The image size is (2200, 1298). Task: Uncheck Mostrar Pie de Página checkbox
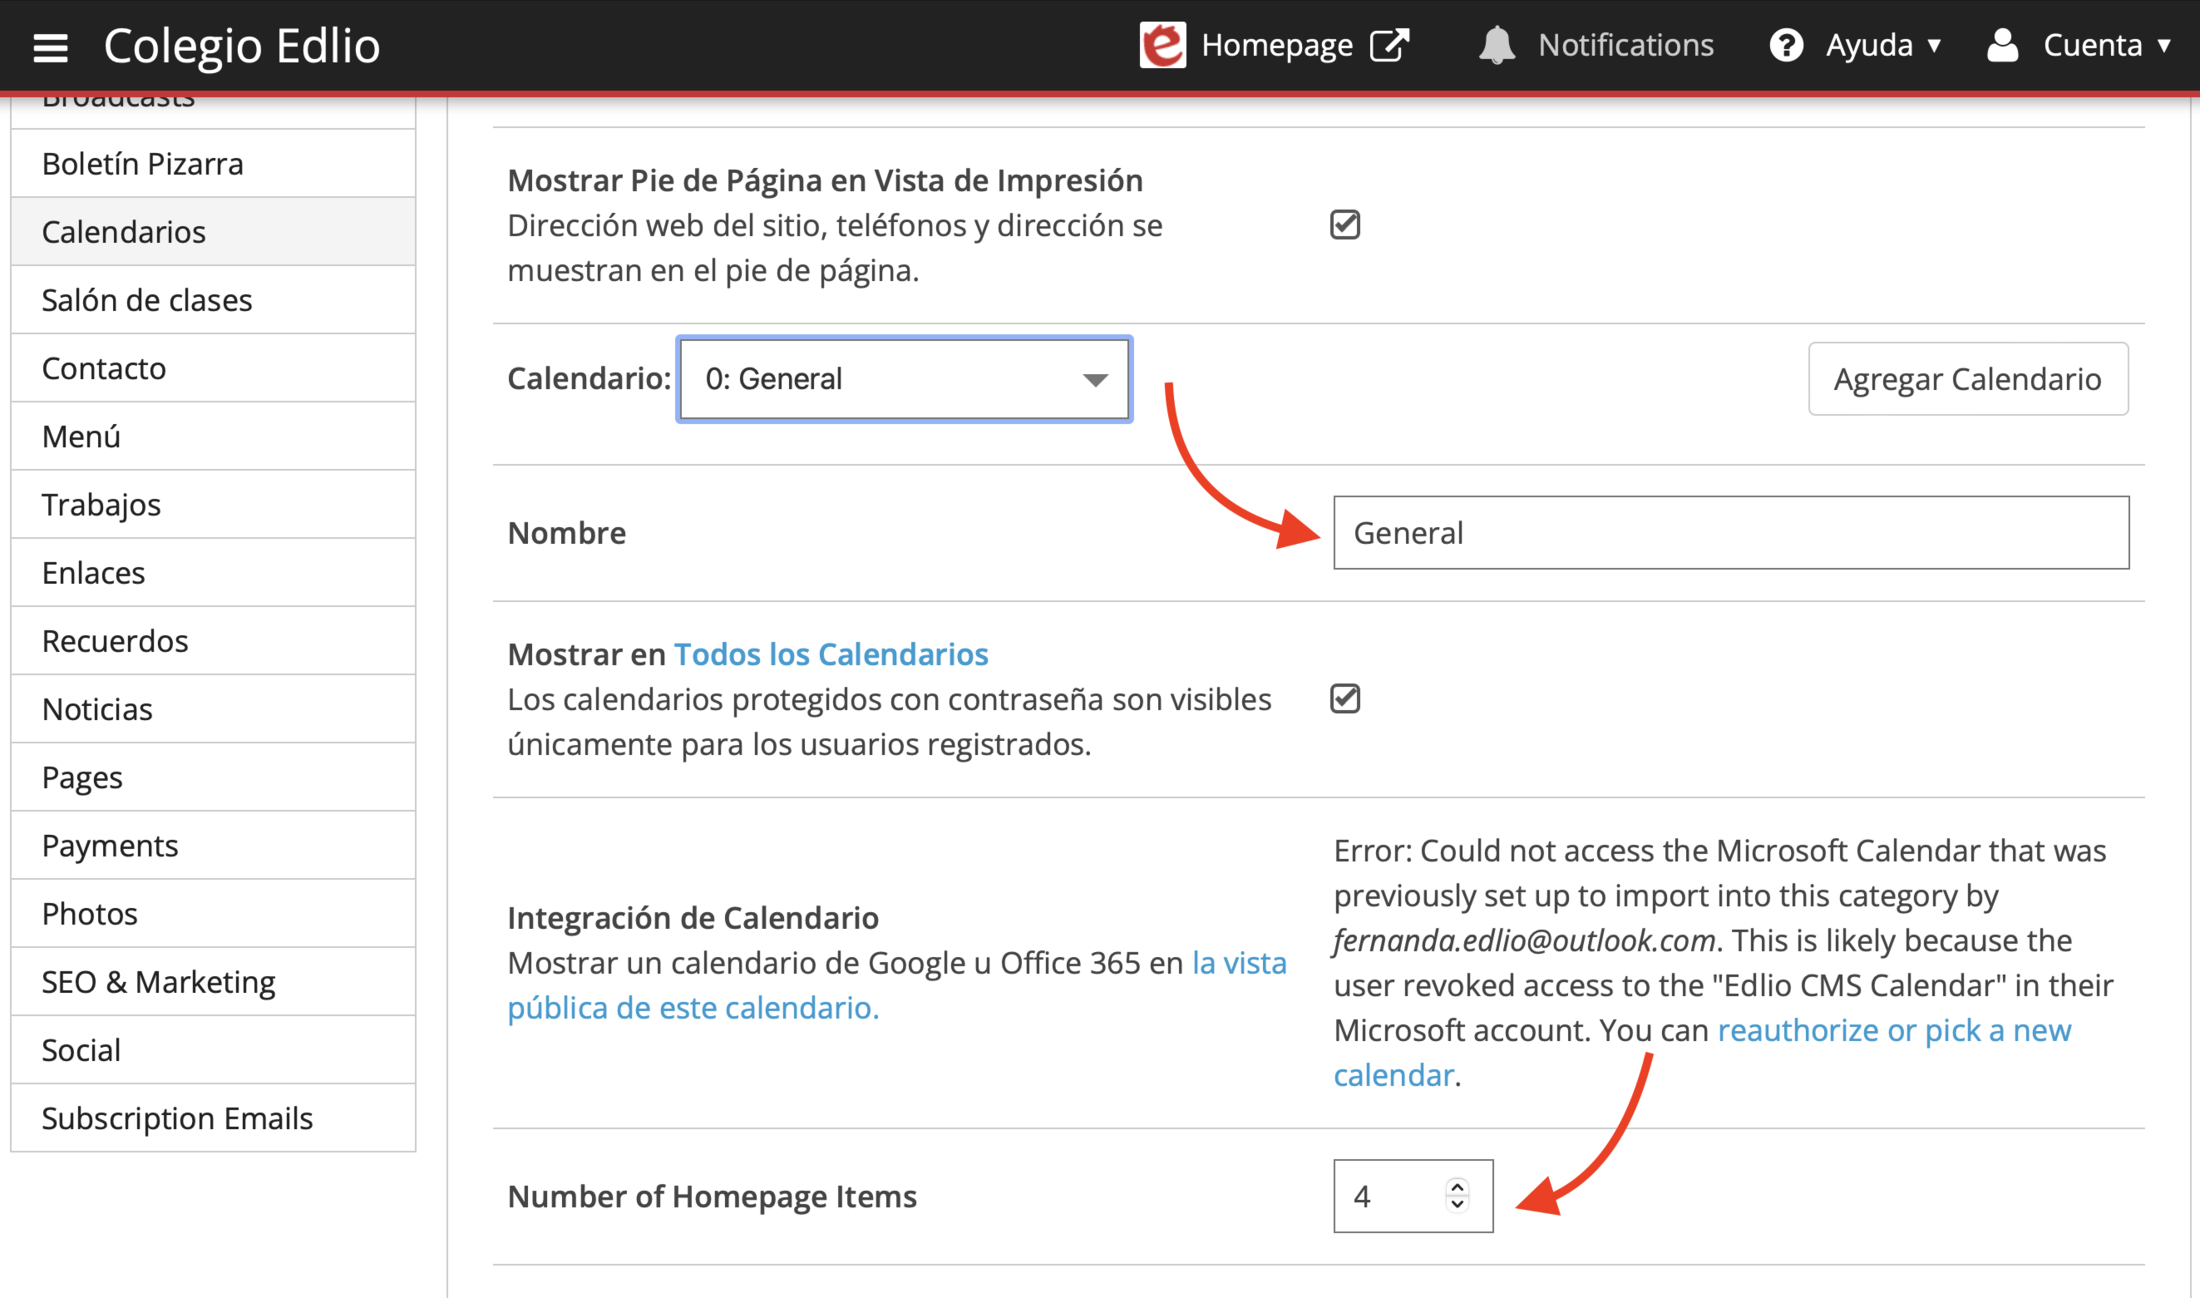tap(1345, 225)
